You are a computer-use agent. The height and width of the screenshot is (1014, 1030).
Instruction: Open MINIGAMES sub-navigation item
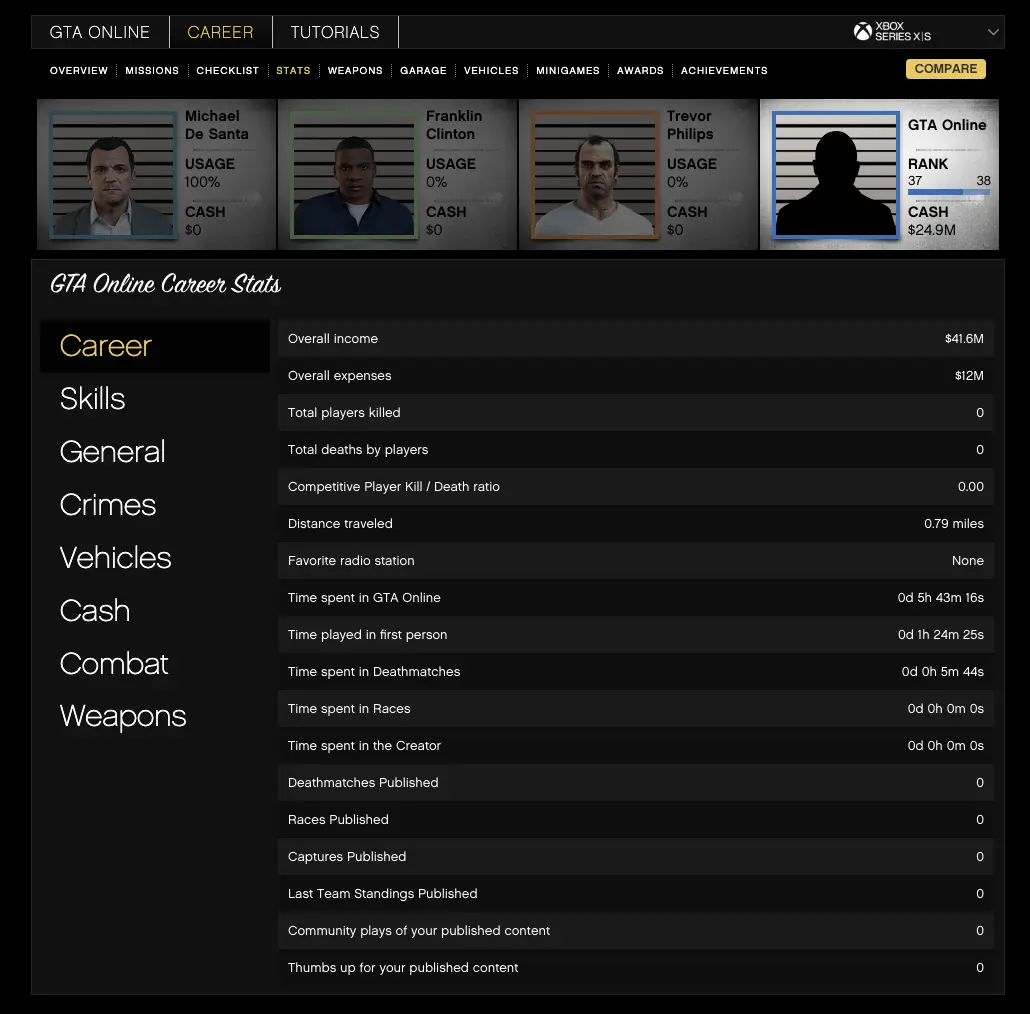coord(568,70)
